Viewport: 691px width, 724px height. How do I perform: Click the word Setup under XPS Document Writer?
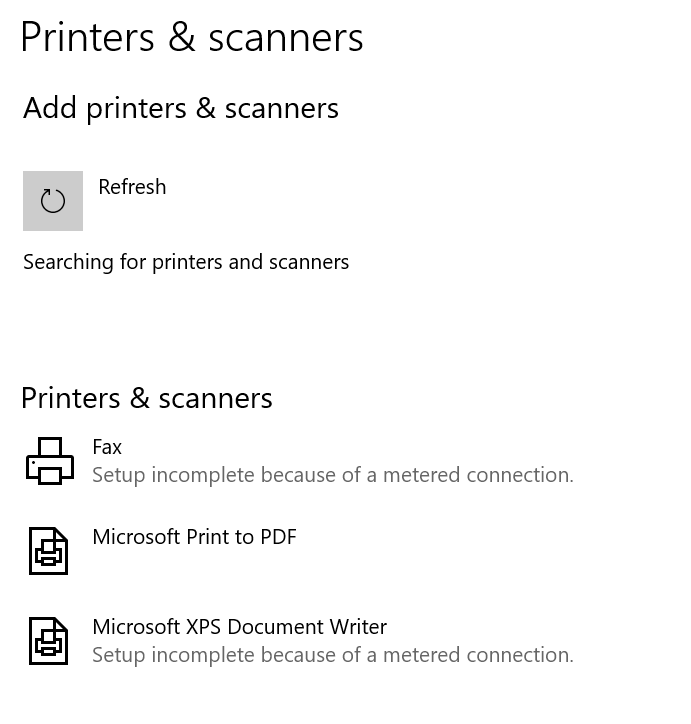point(119,656)
